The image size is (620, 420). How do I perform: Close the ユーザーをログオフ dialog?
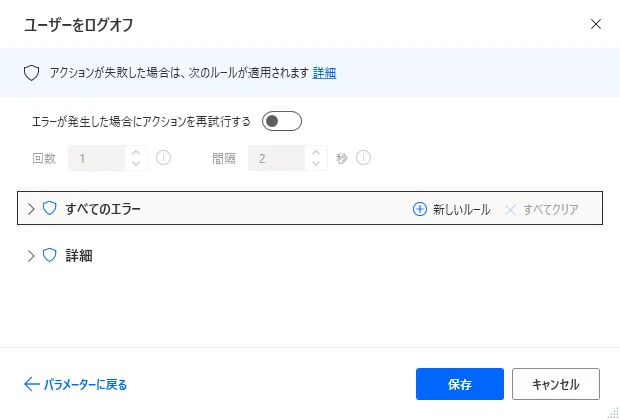point(596,24)
